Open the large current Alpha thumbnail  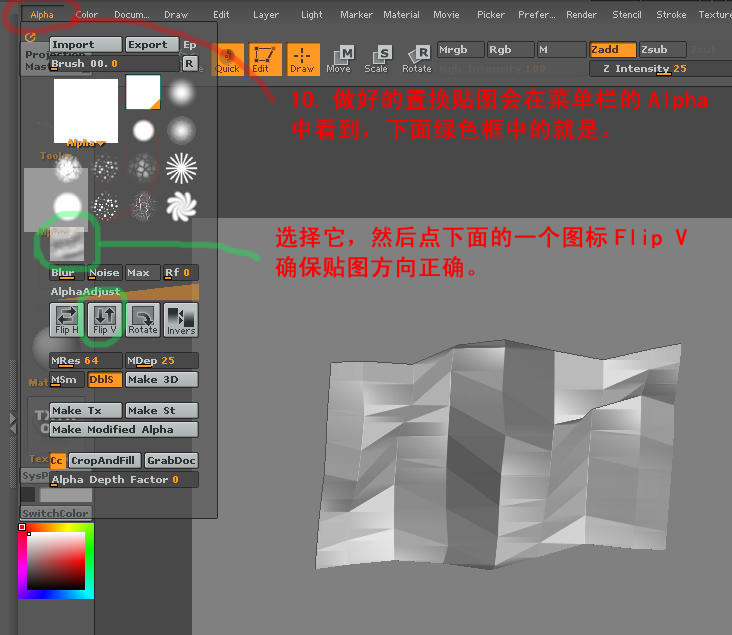tap(86, 111)
